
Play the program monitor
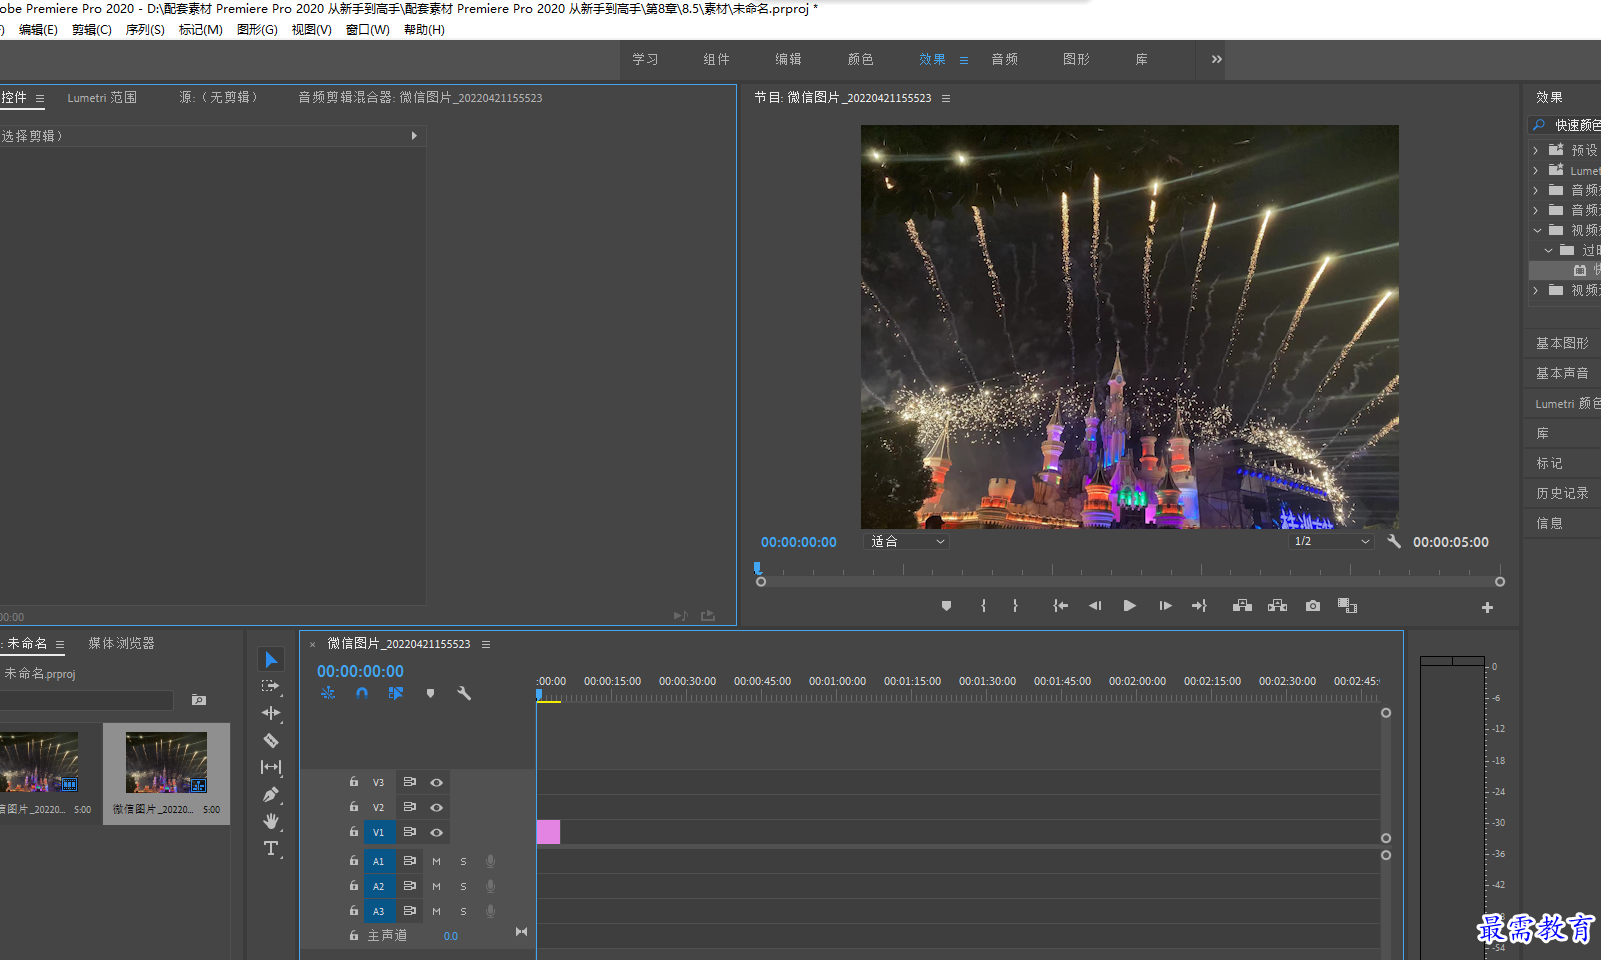pos(1130,606)
